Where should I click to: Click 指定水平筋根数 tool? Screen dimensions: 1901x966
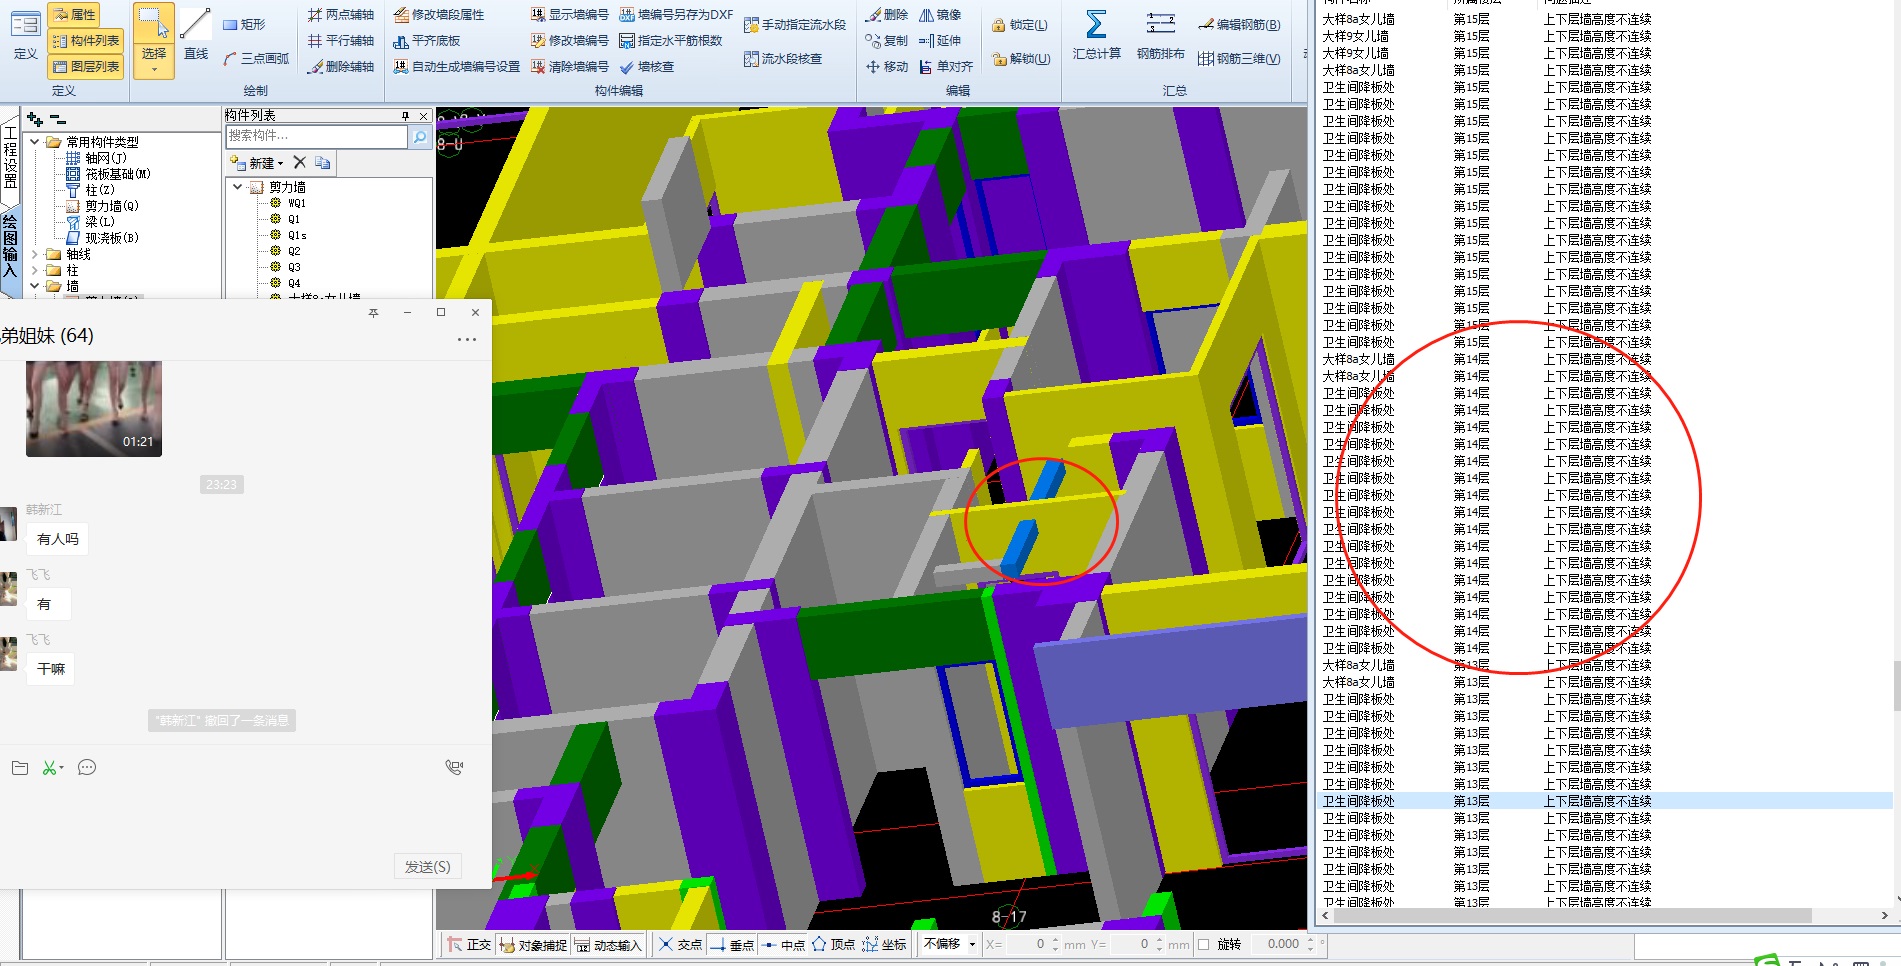[x=671, y=40]
